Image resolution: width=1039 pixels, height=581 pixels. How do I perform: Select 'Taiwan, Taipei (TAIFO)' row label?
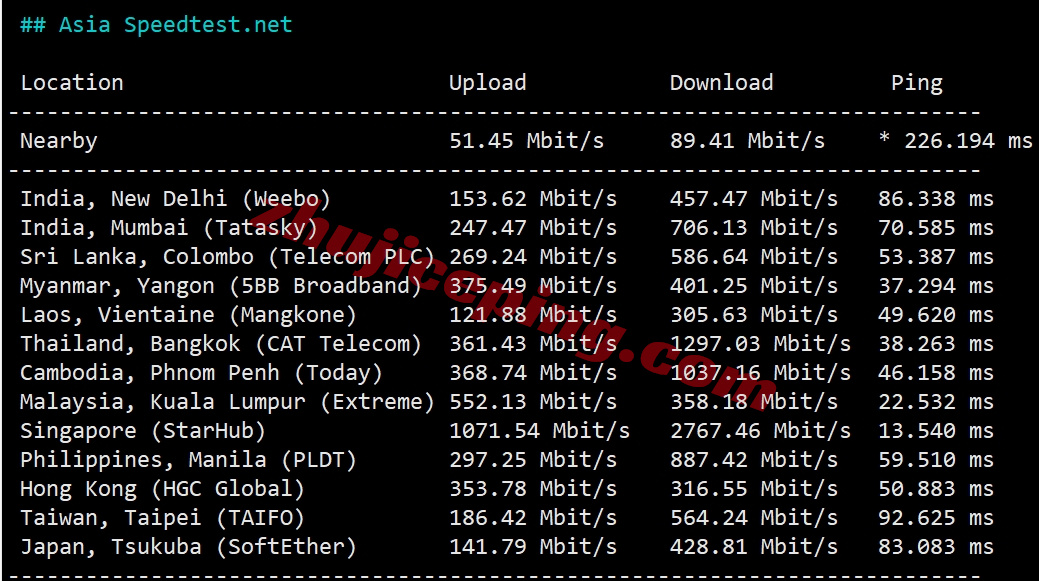(162, 518)
